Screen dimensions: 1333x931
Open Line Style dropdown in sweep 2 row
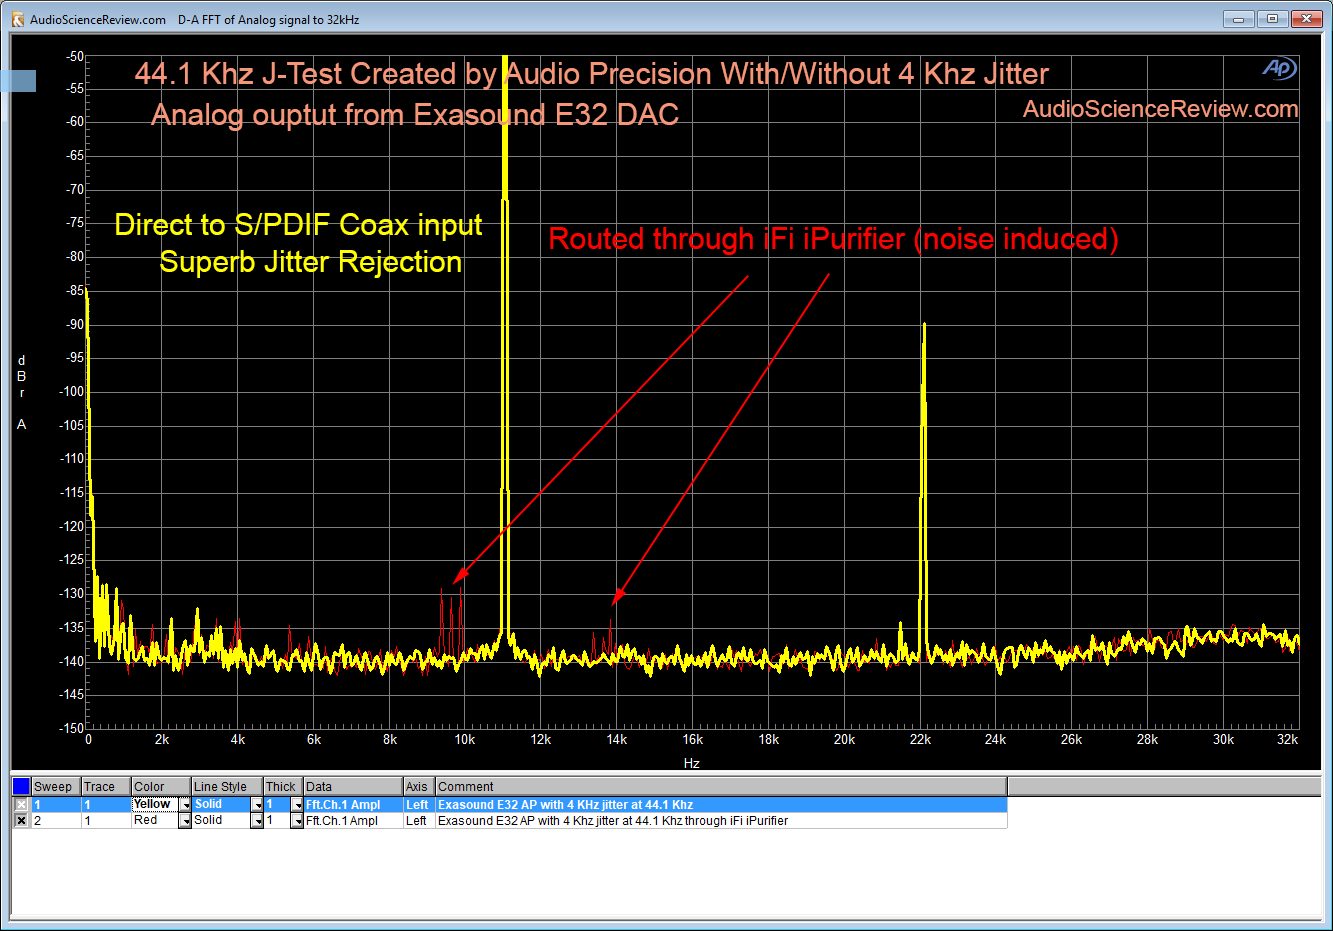click(x=257, y=821)
